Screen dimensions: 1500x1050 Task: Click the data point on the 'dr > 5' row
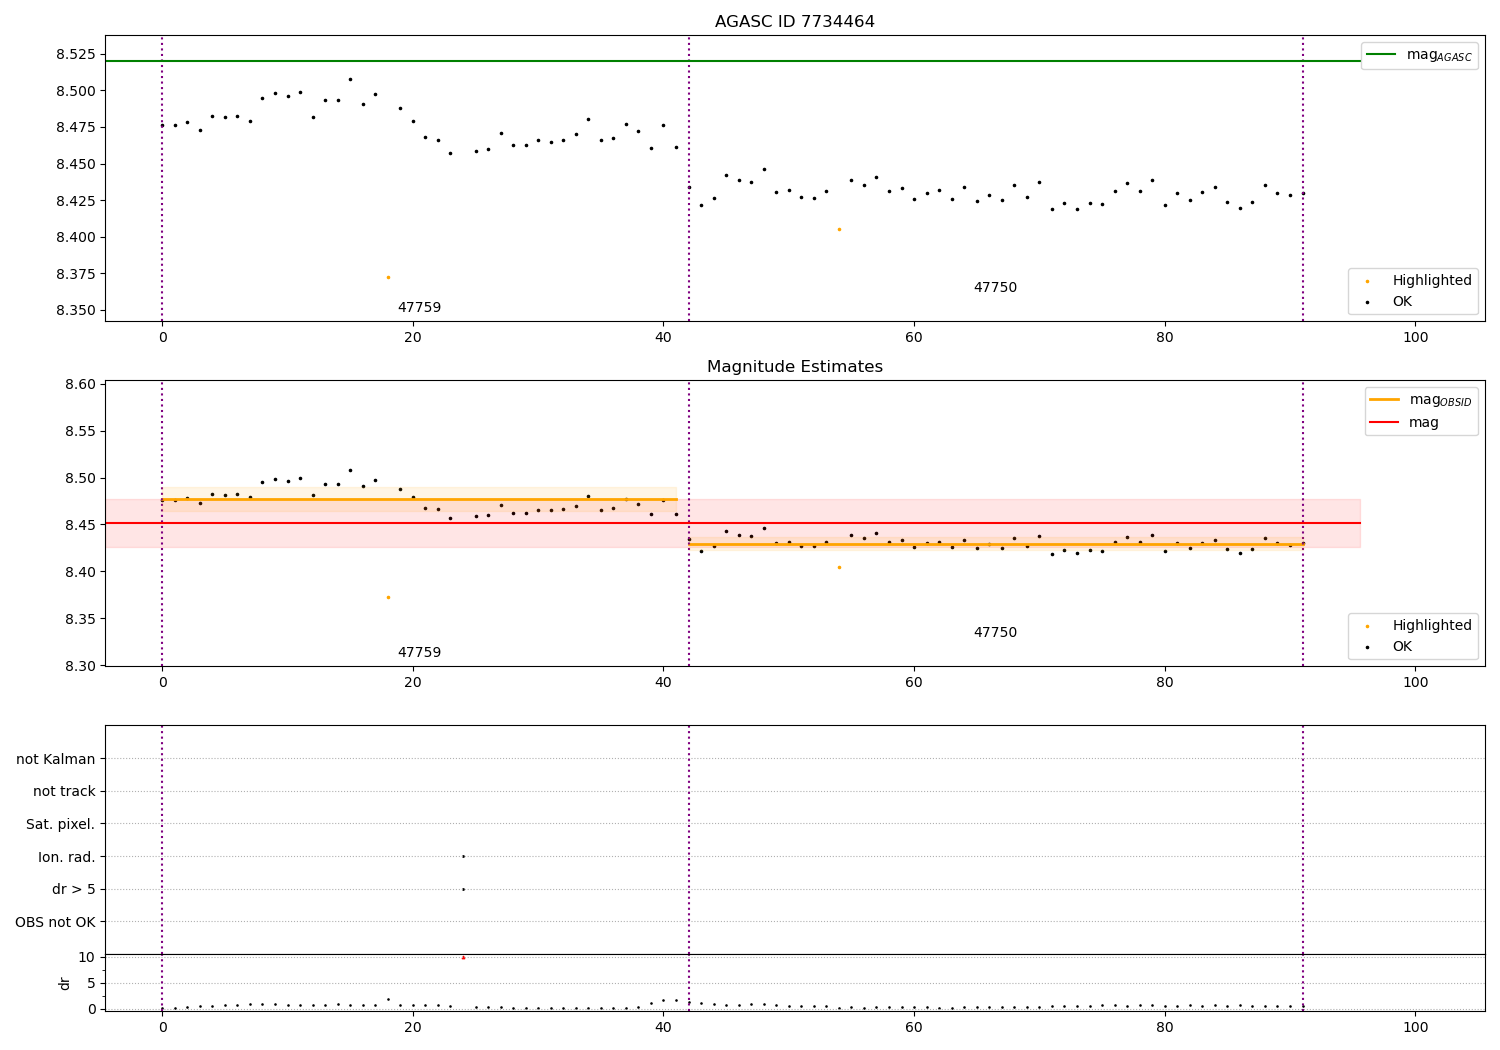pyautogui.click(x=463, y=889)
